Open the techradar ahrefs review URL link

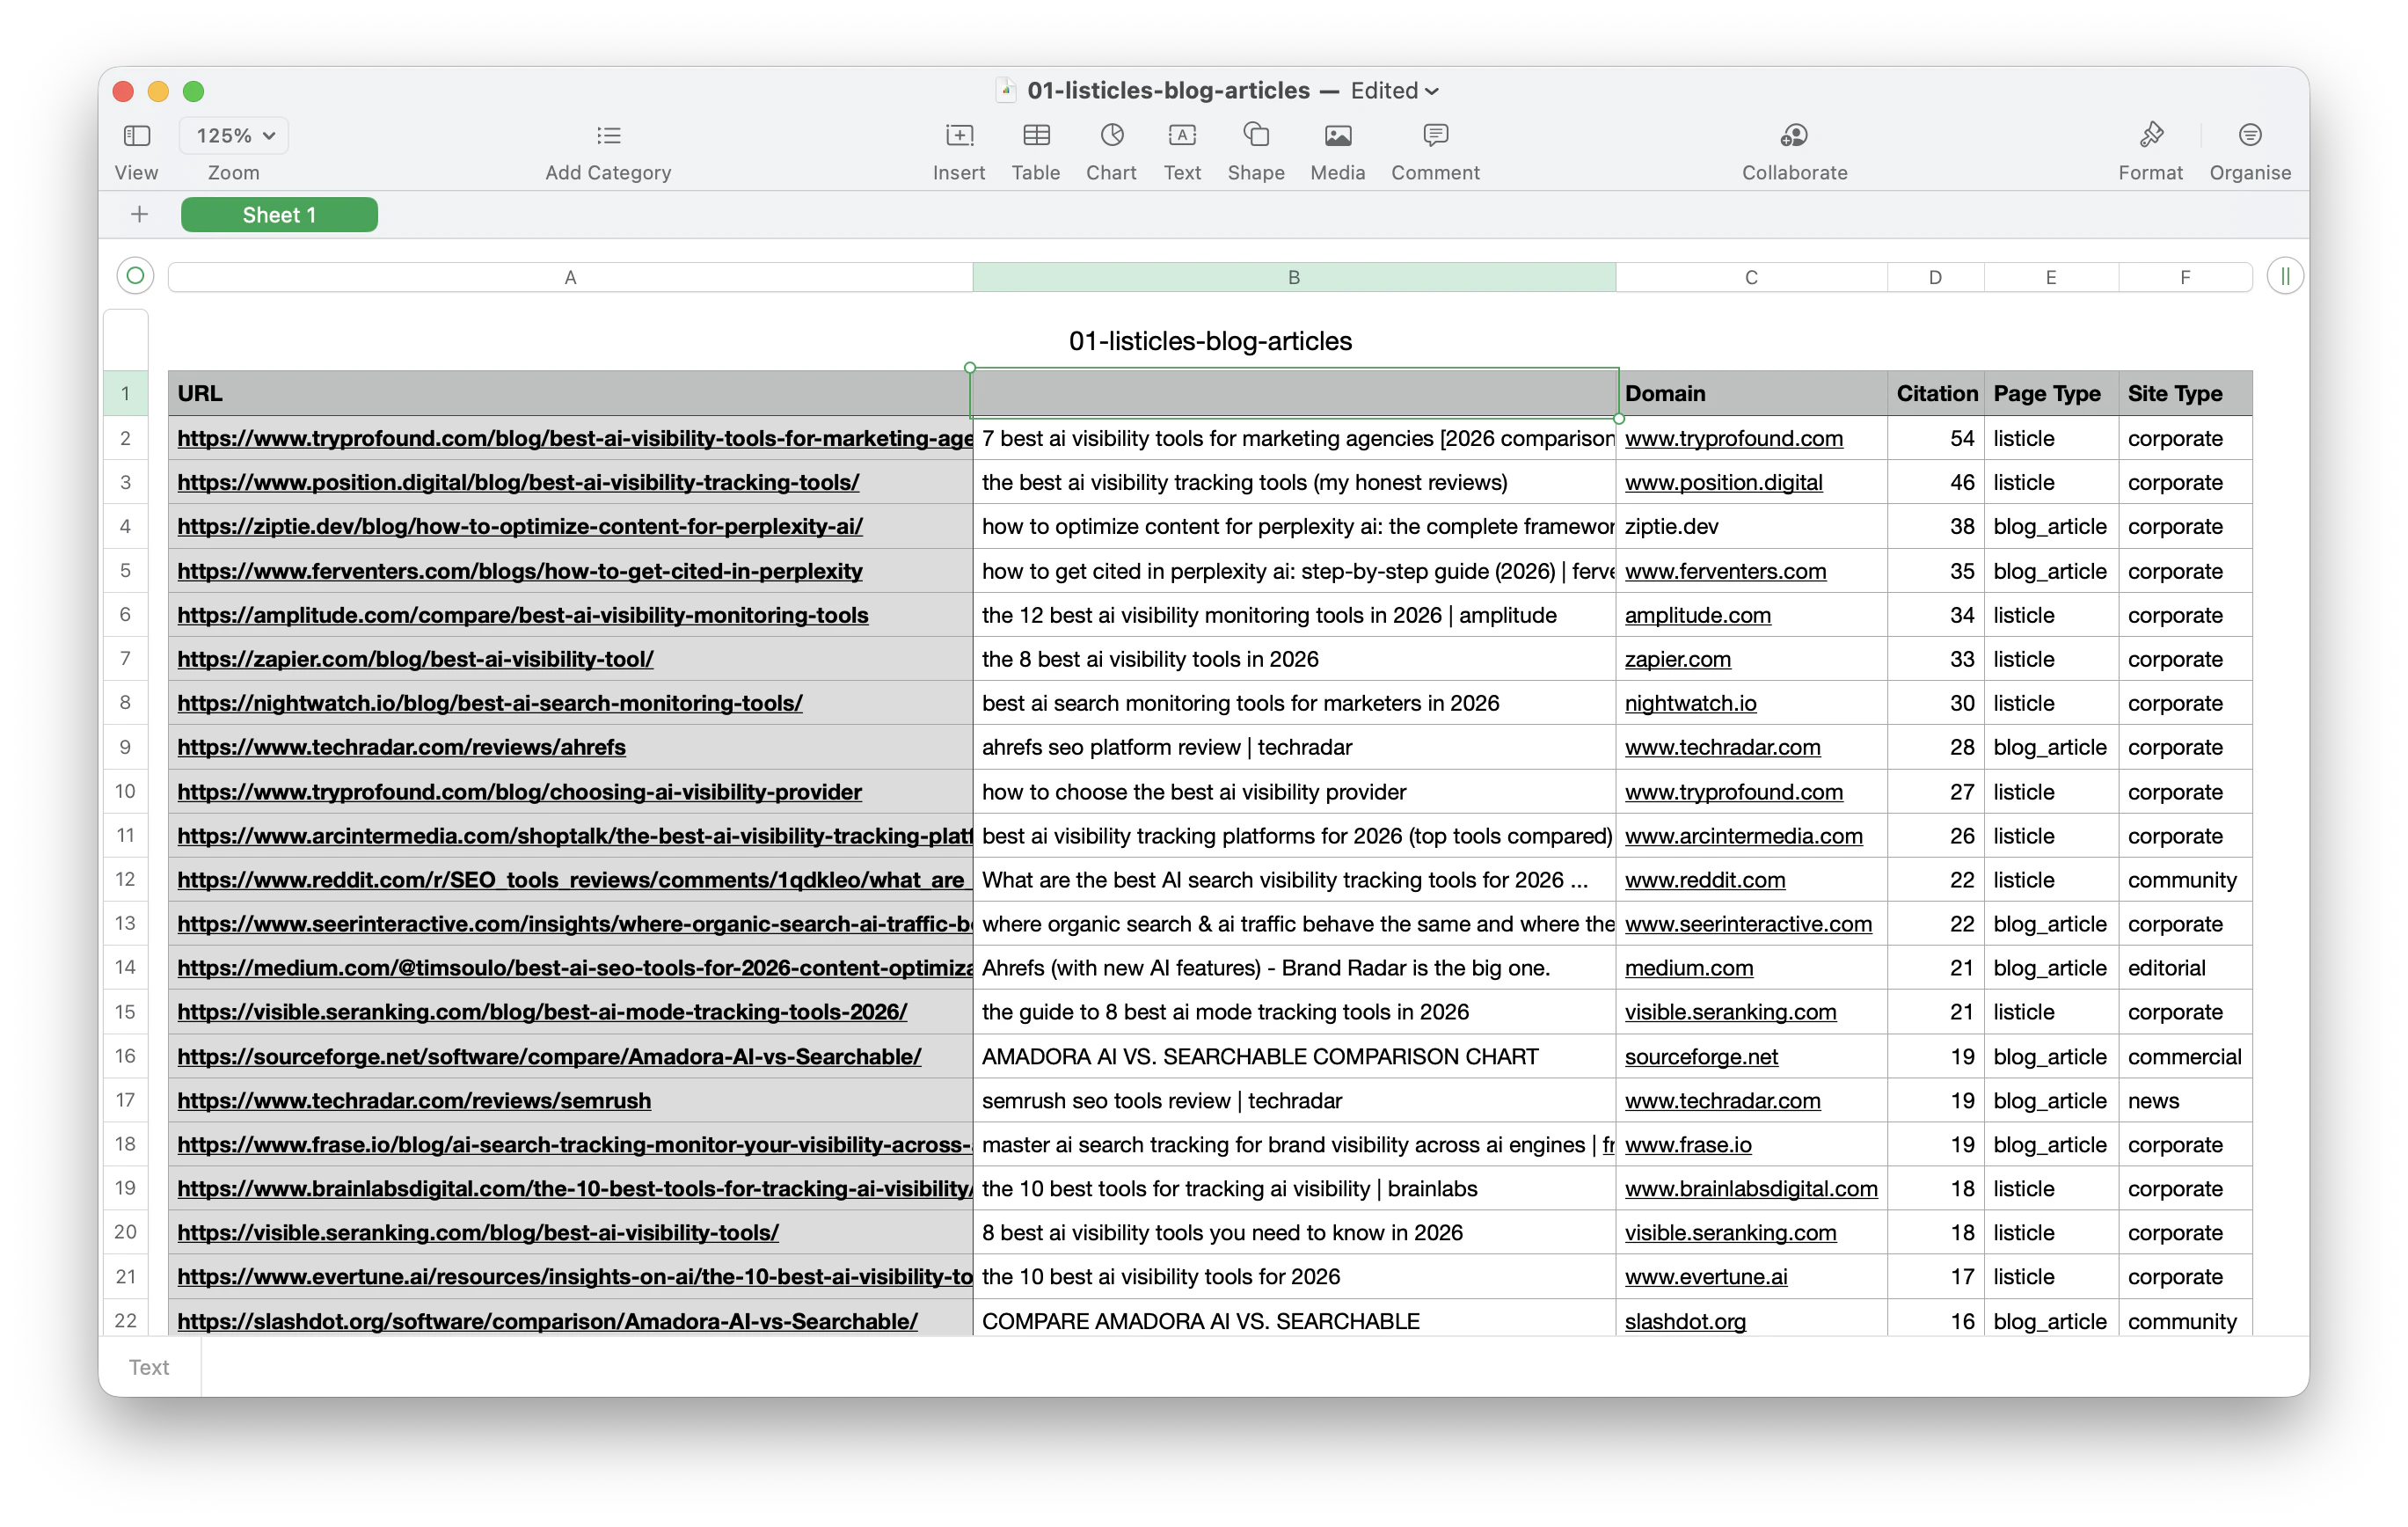[401, 747]
